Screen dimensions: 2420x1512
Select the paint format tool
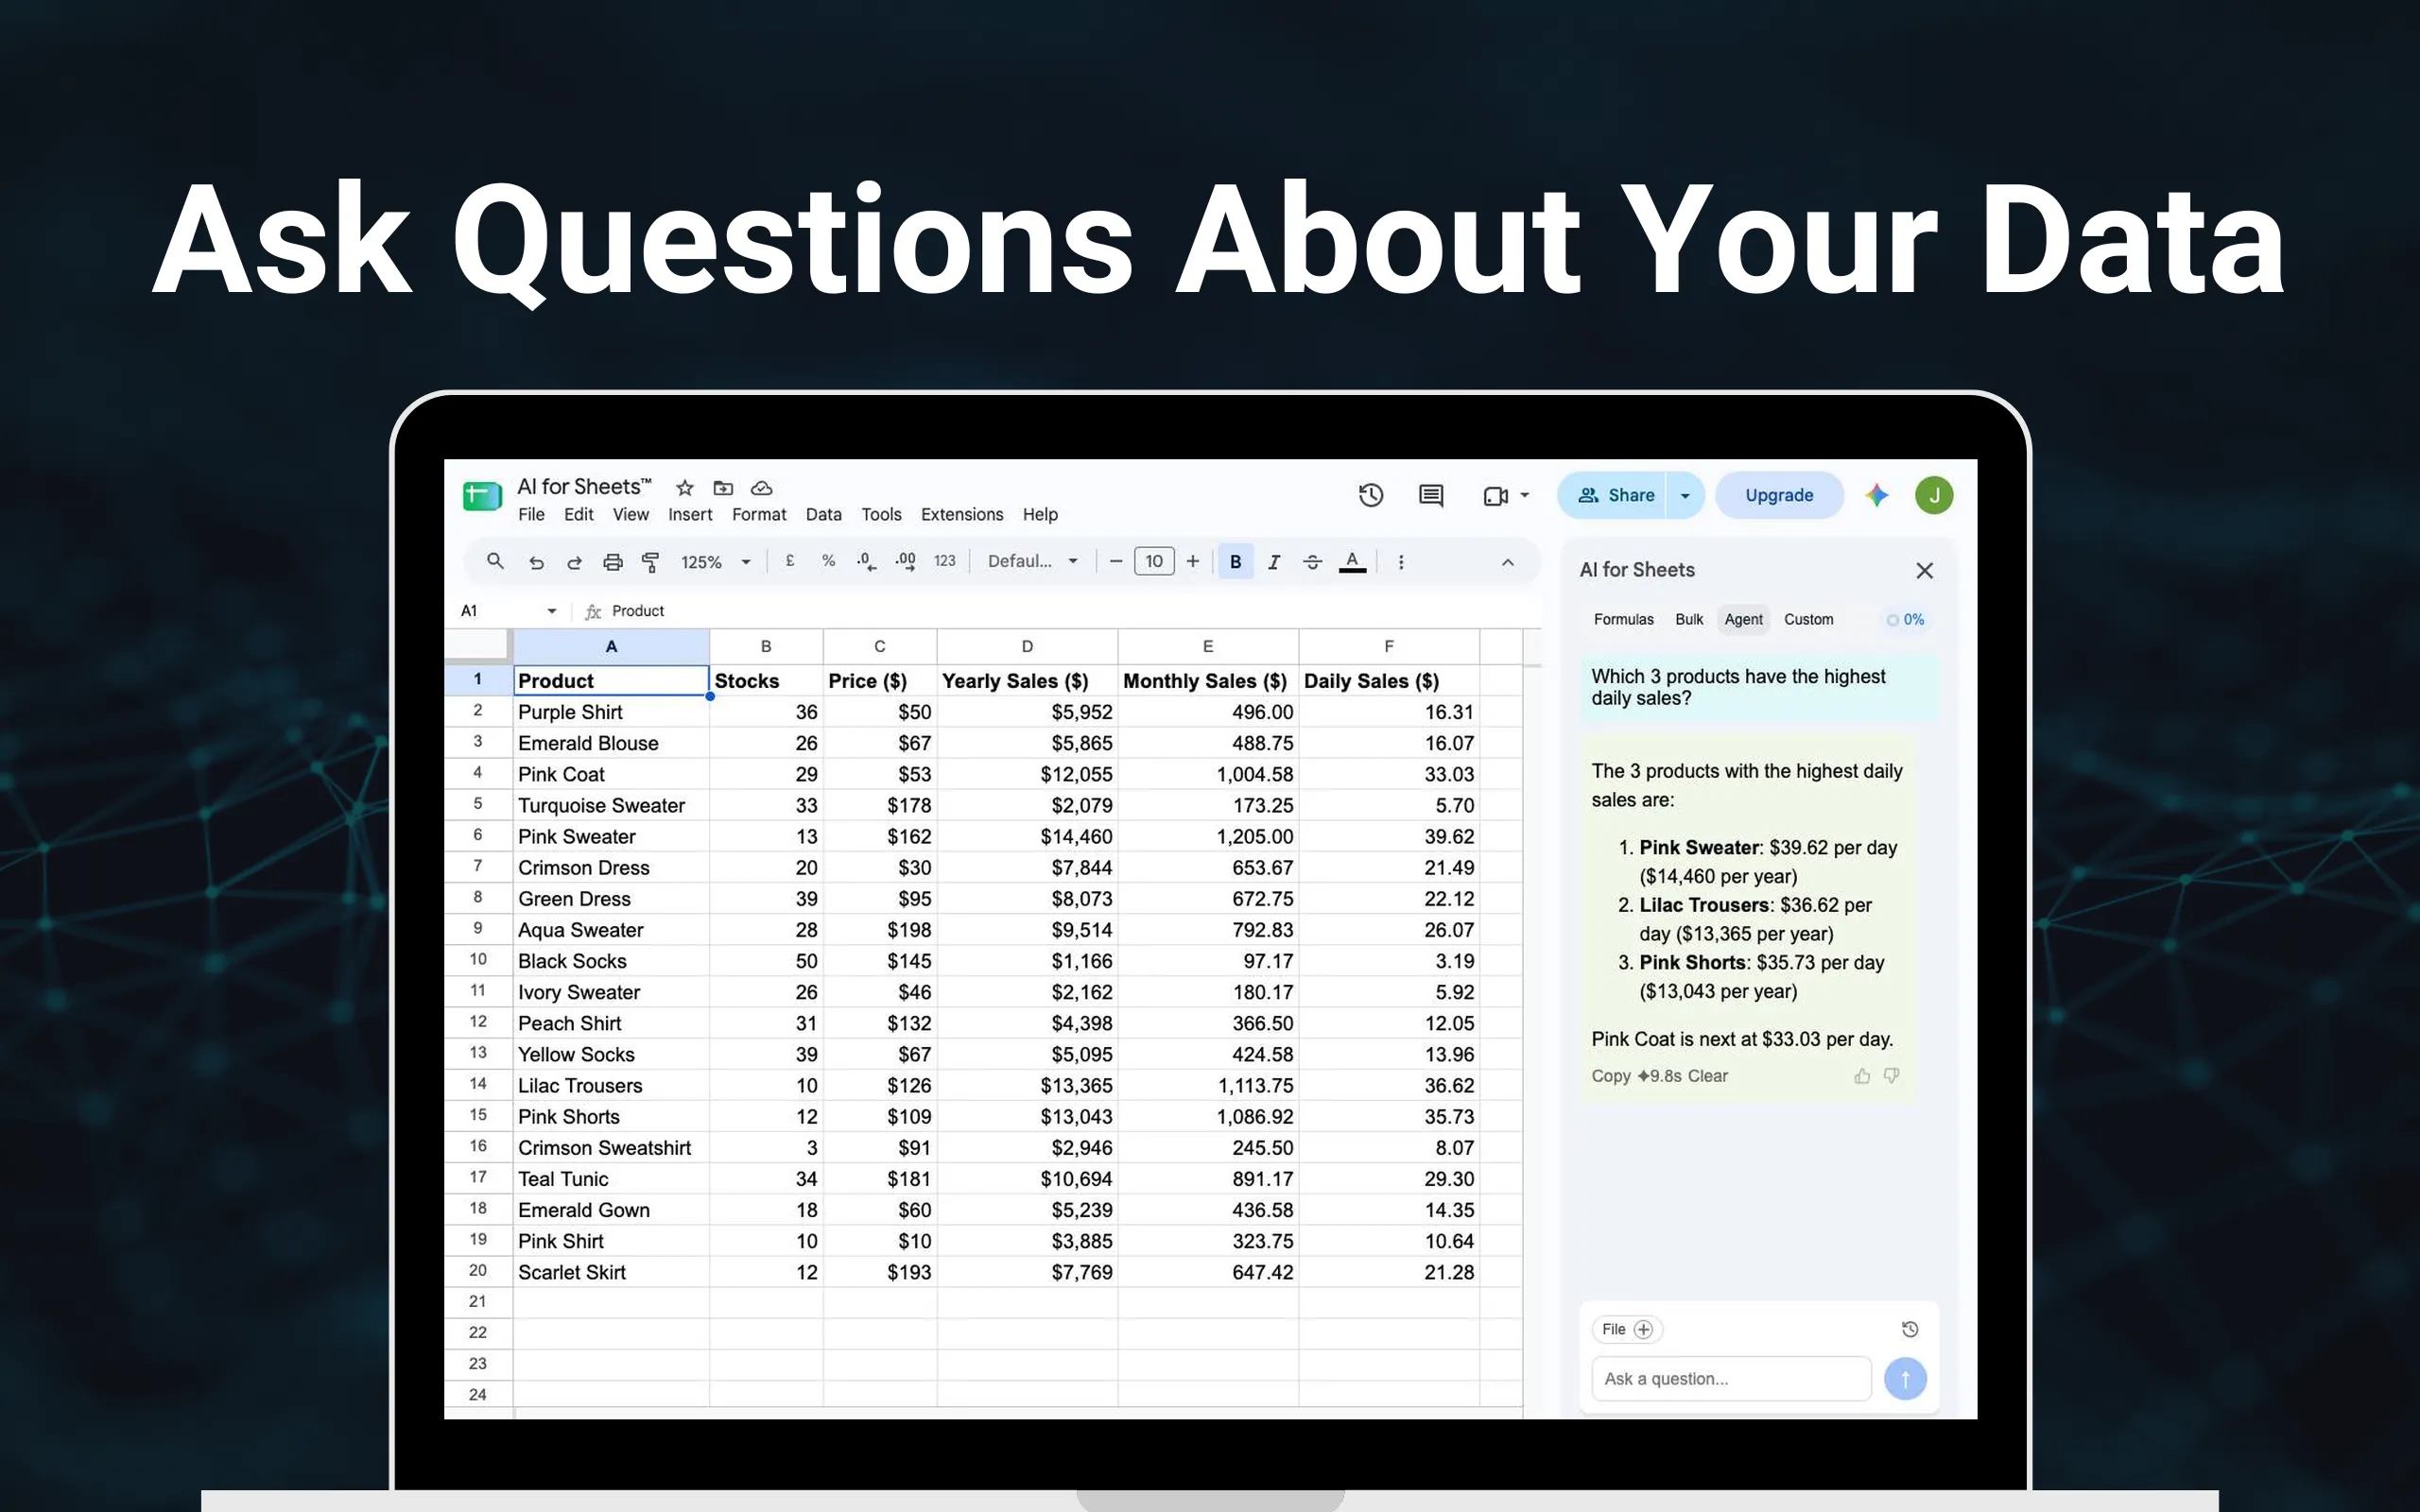[651, 562]
